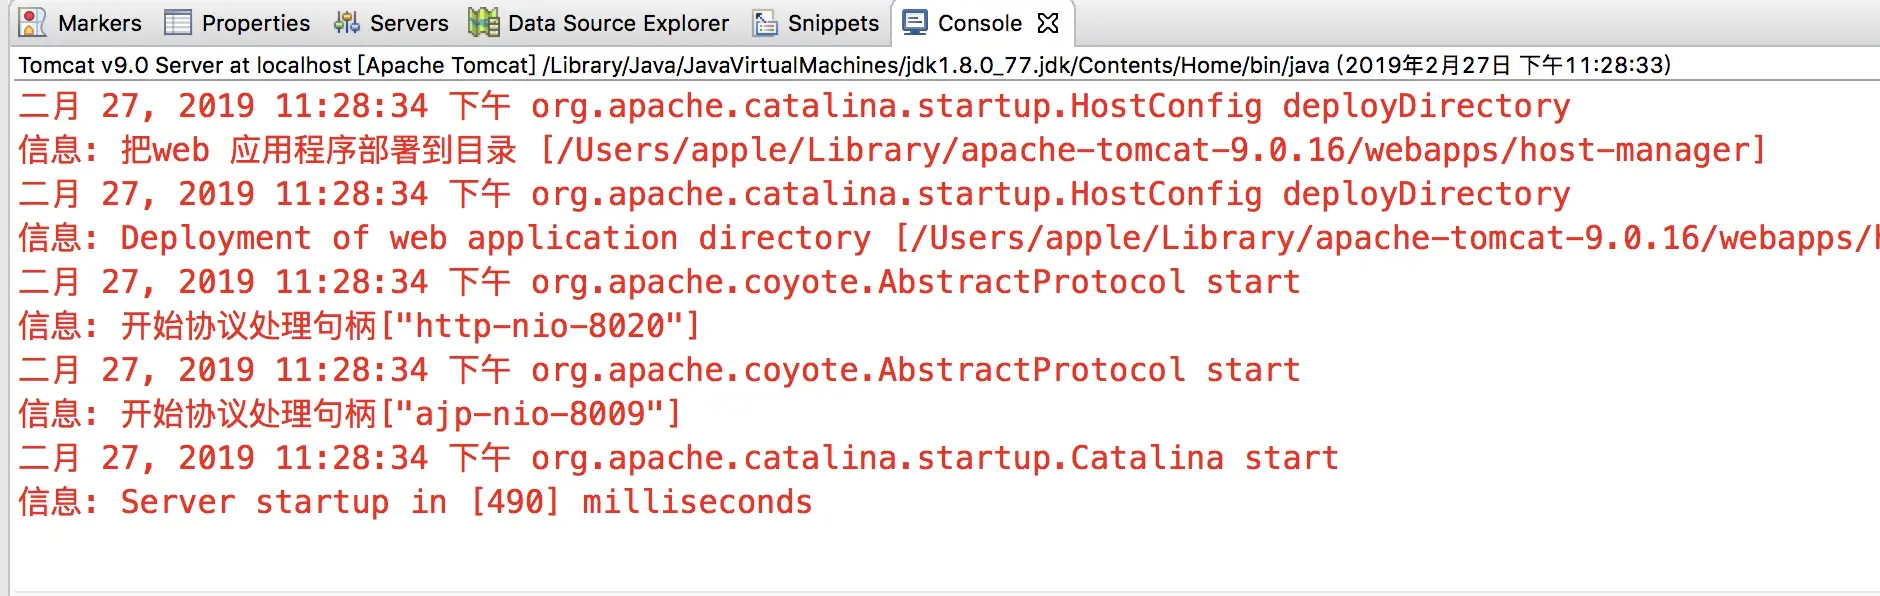The width and height of the screenshot is (1880, 596).
Task: Click the http-nio-8020 log line
Action: point(359,326)
